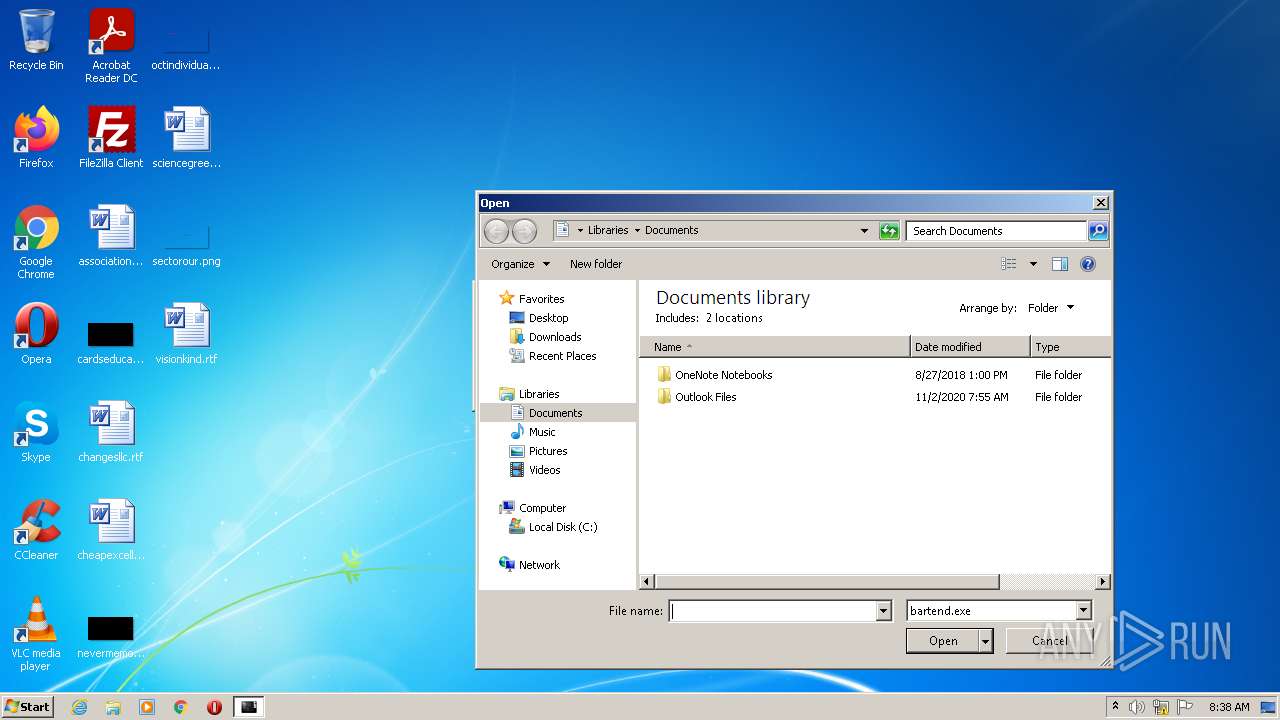The width and height of the screenshot is (1280, 720).
Task: Open the Action Center flag in the tray
Action: [1184, 707]
